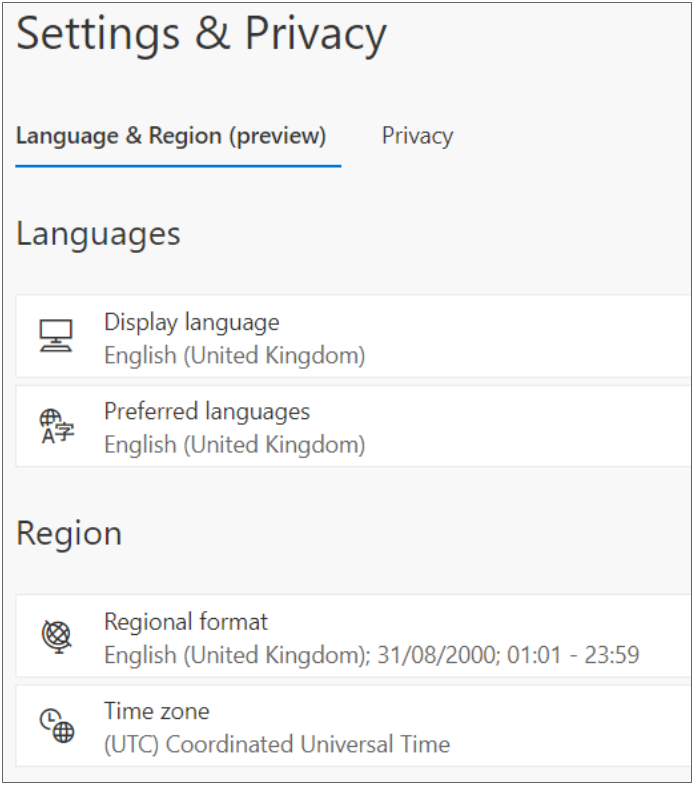Select the Language & Region (preview) tab
694x785 pixels.
coord(171,136)
